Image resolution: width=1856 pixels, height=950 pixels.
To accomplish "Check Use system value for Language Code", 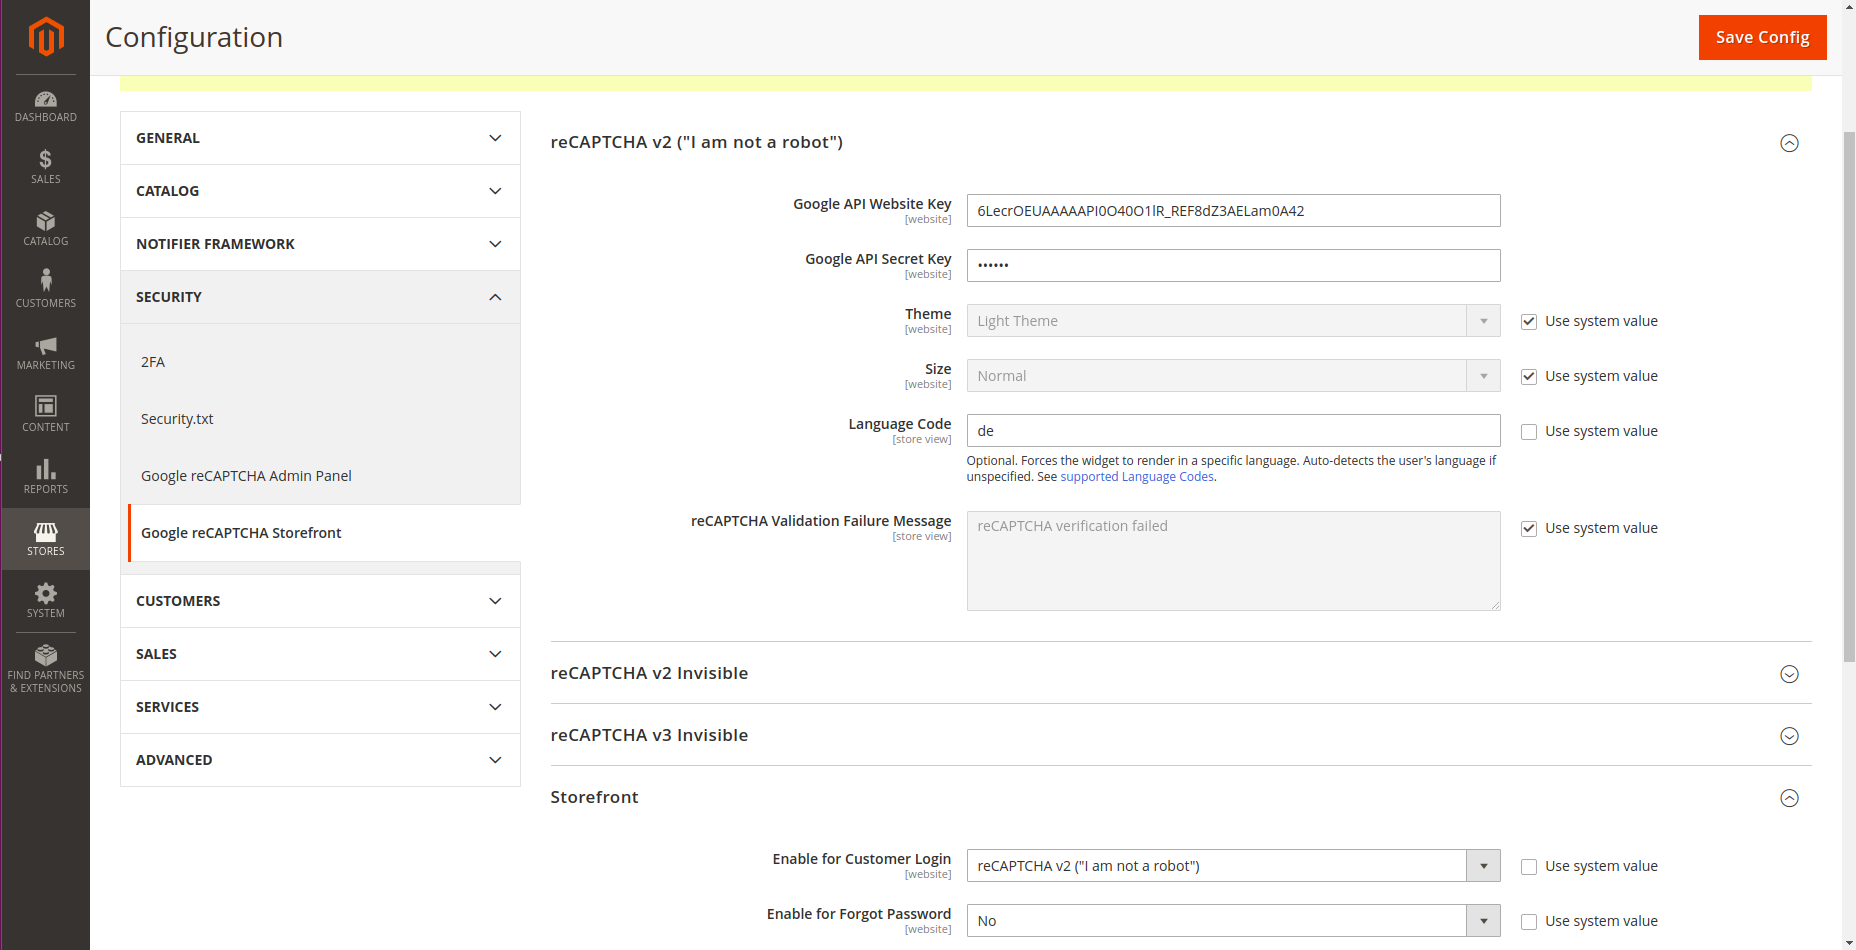I will click(x=1528, y=431).
